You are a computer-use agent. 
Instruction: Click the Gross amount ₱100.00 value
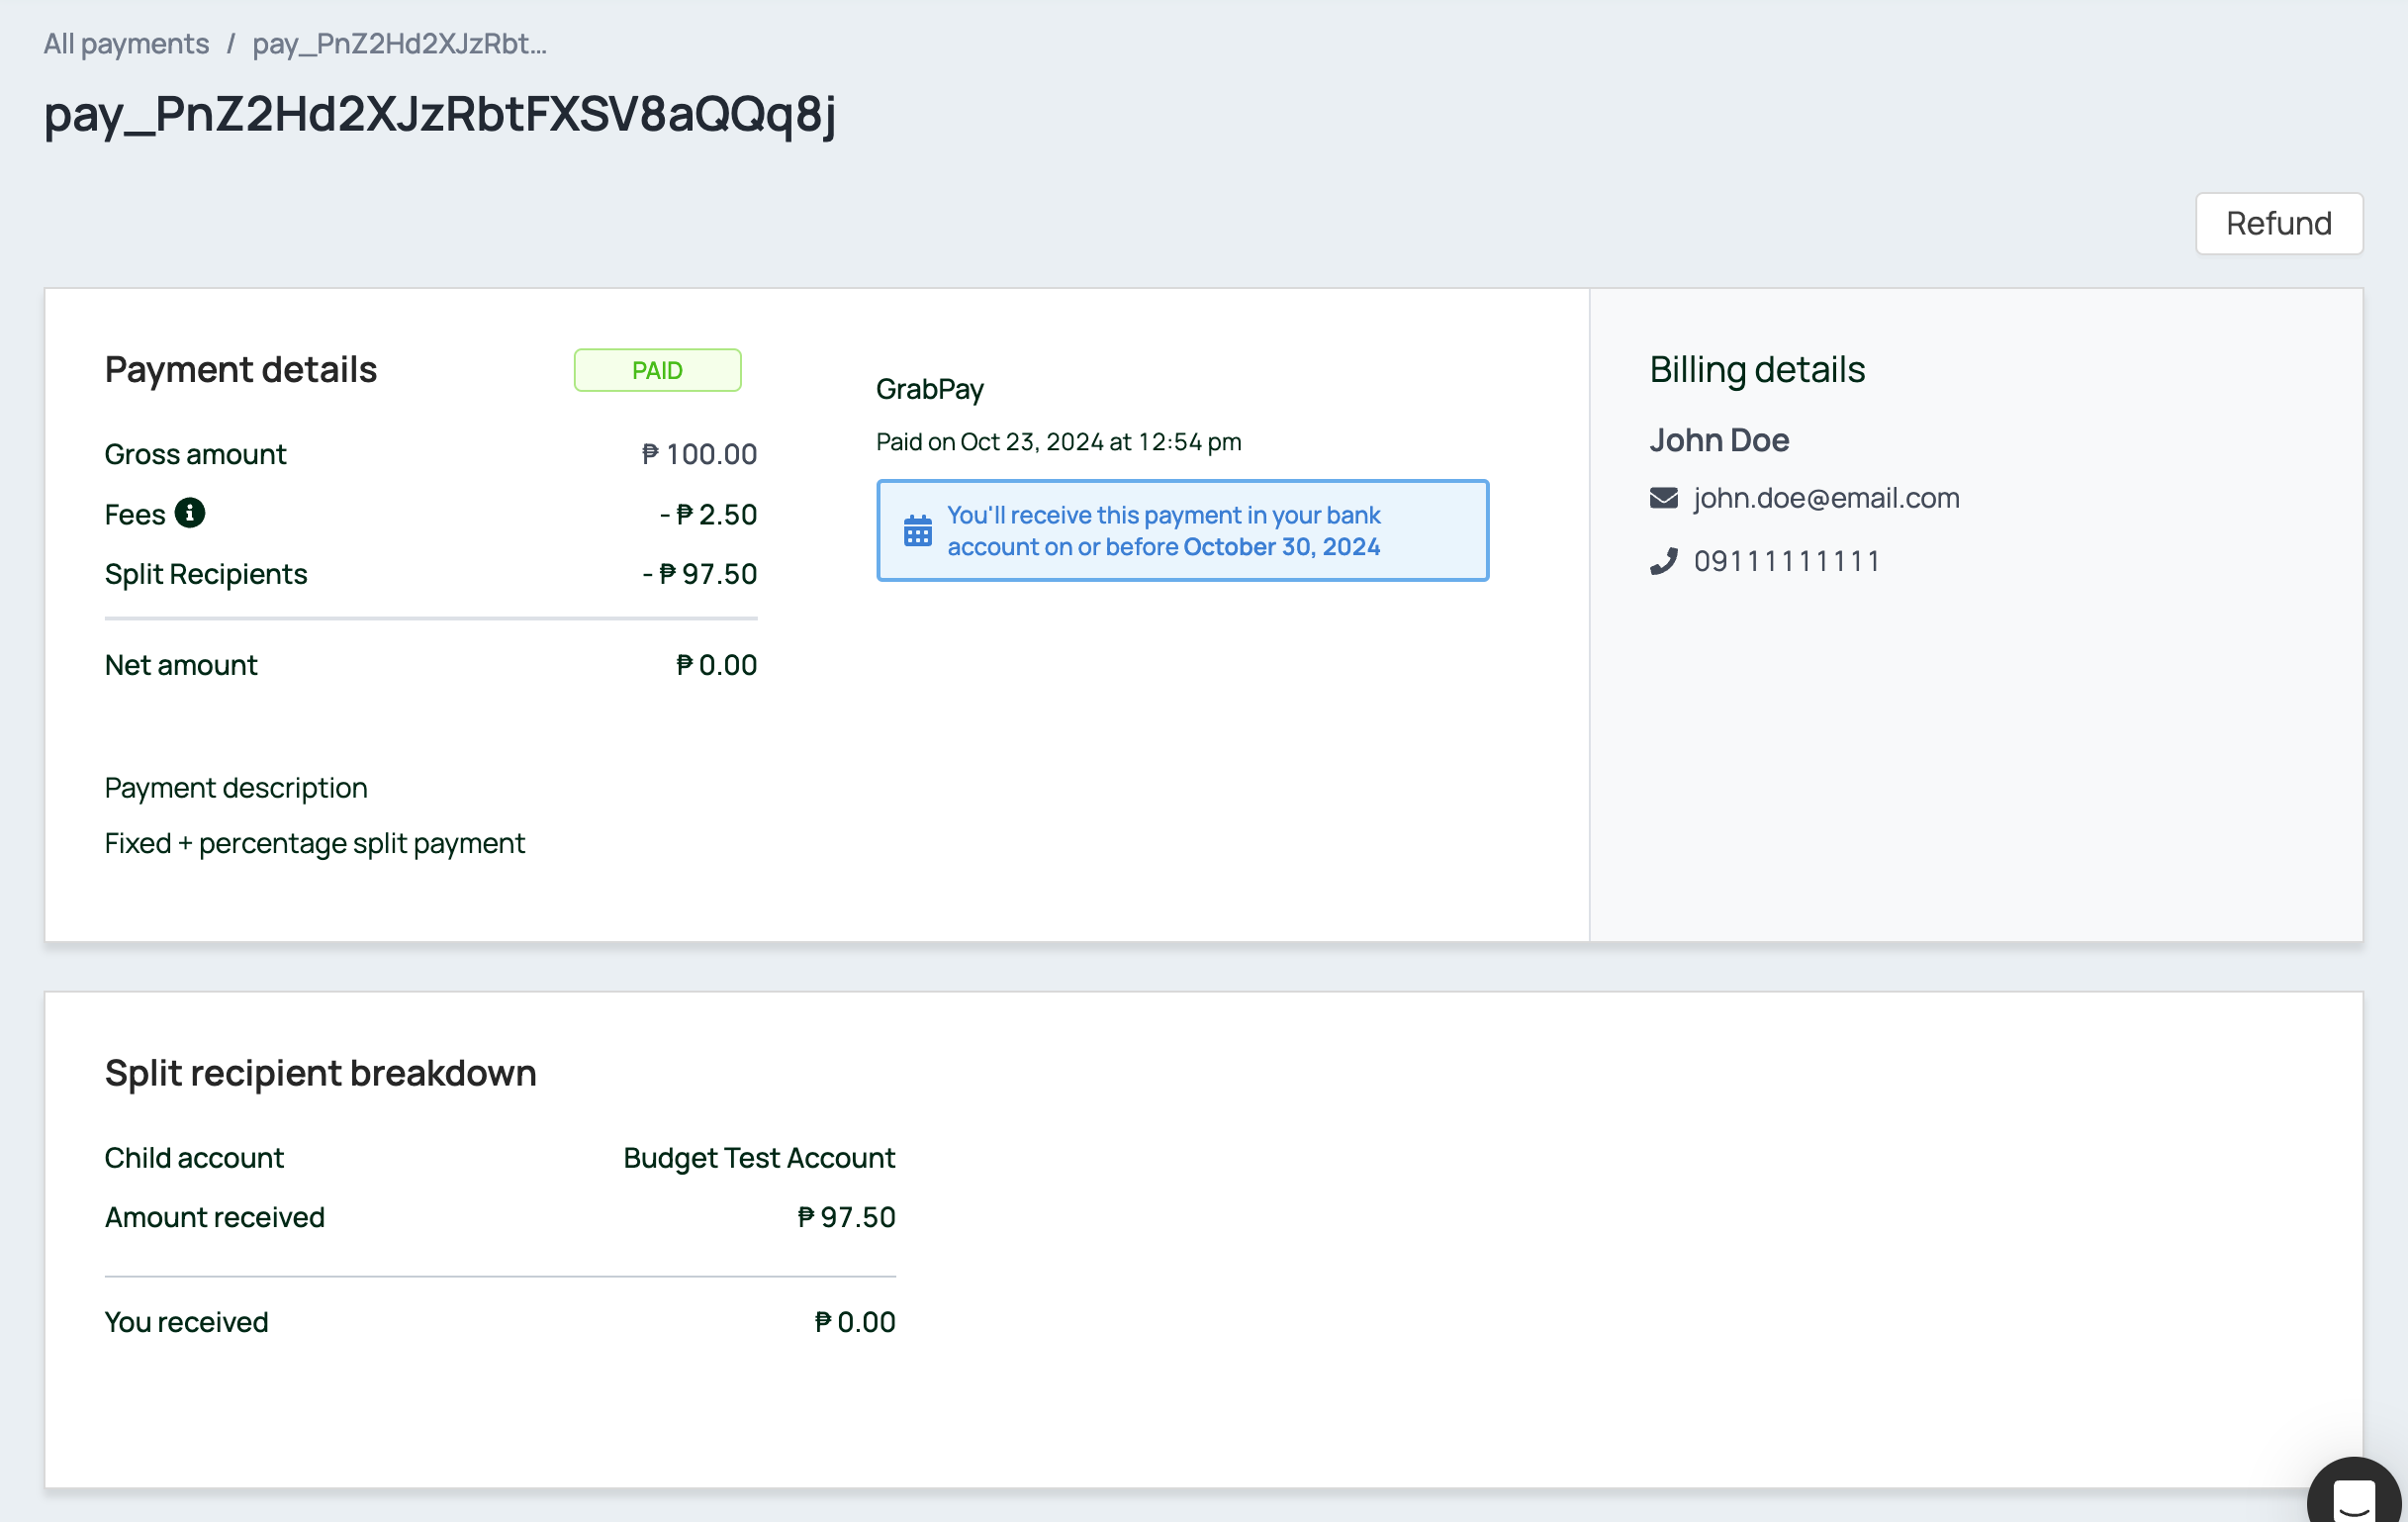(x=699, y=454)
